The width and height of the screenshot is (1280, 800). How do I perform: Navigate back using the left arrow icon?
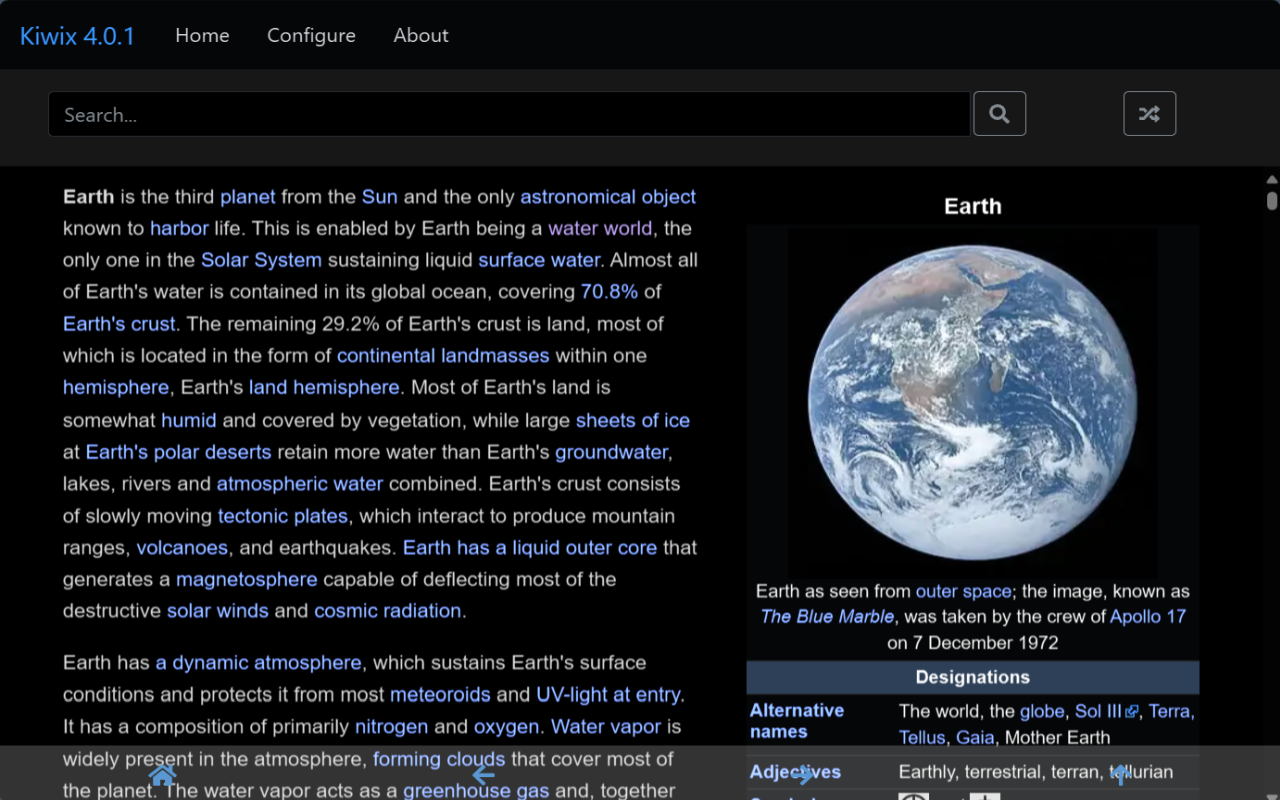[x=483, y=774]
